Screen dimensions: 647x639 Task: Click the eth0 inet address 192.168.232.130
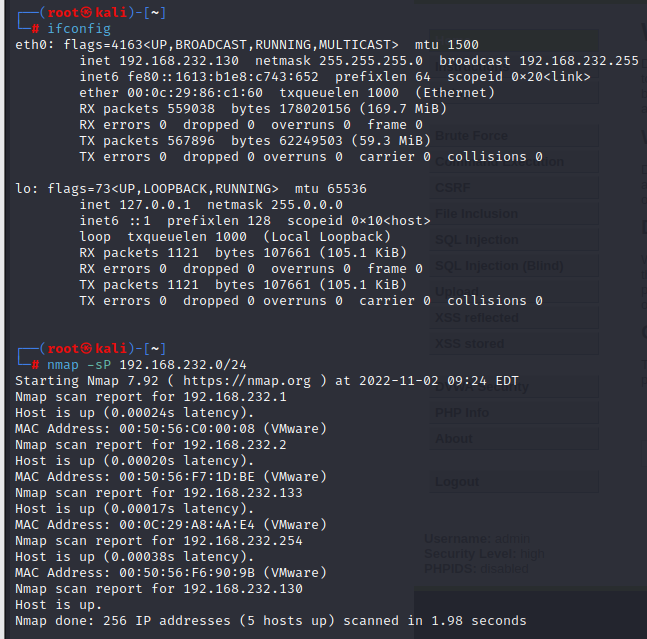click(175, 61)
